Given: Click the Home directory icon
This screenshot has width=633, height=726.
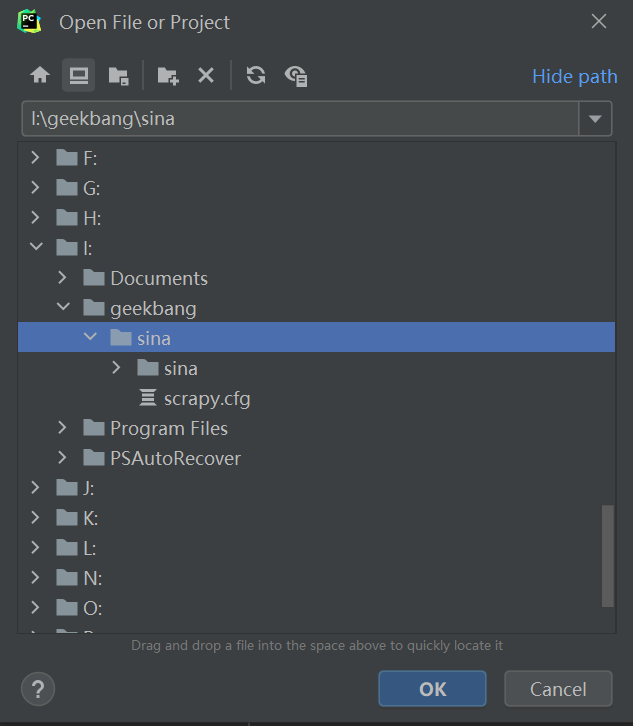Looking at the screenshot, I should (40, 75).
